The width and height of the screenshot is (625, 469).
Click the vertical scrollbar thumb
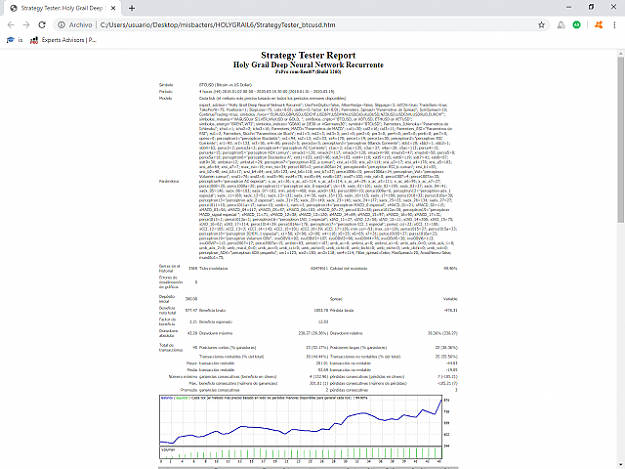click(620, 139)
